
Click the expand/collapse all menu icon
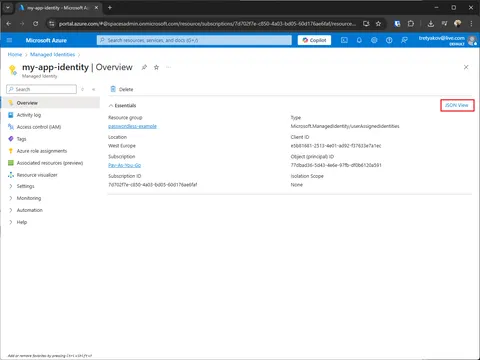pos(83,89)
